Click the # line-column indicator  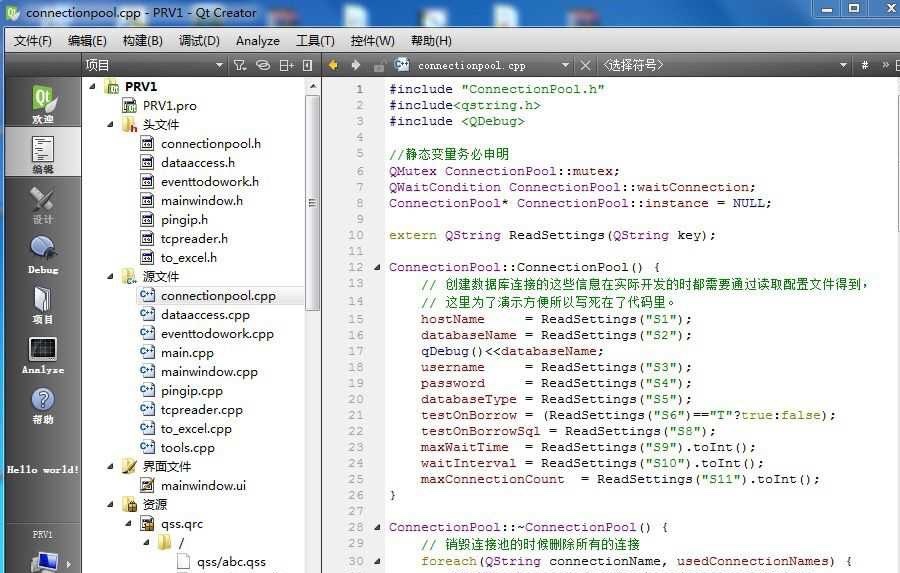864,65
